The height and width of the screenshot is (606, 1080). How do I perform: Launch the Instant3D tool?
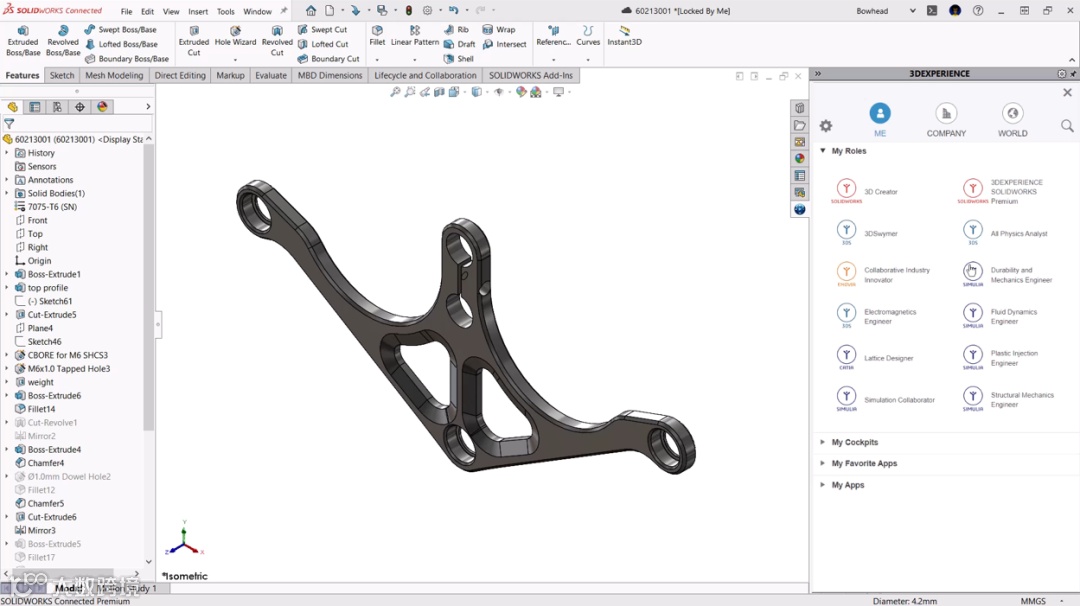tap(624, 36)
